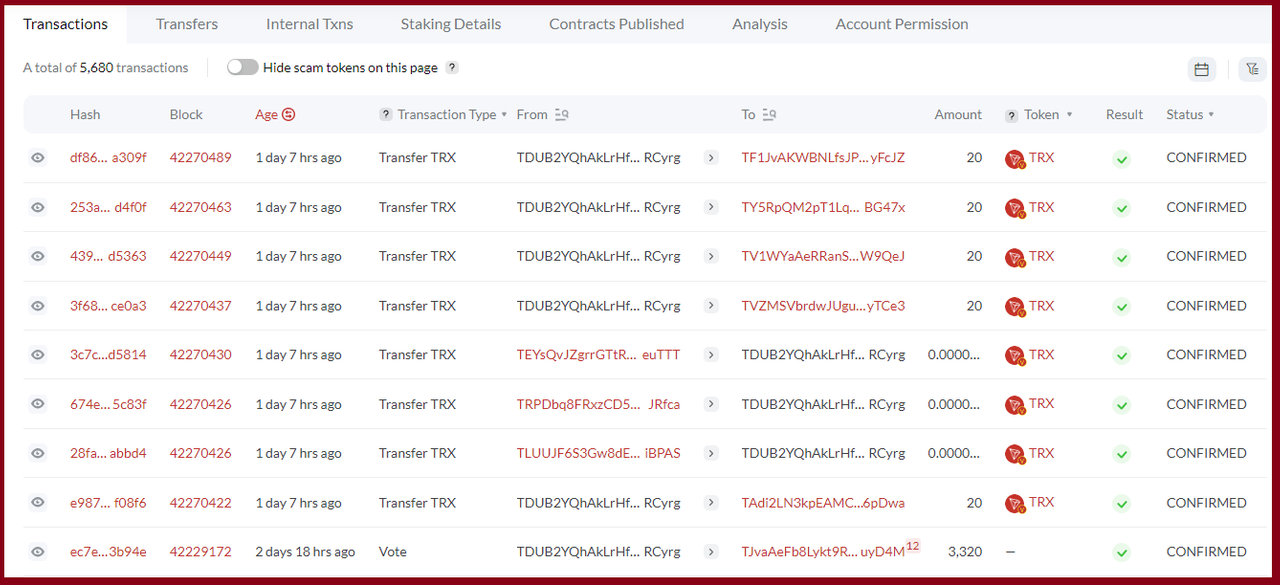This screenshot has height=585, width=1280.
Task: Click the search icon in From column header
Action: pyautogui.click(x=564, y=114)
